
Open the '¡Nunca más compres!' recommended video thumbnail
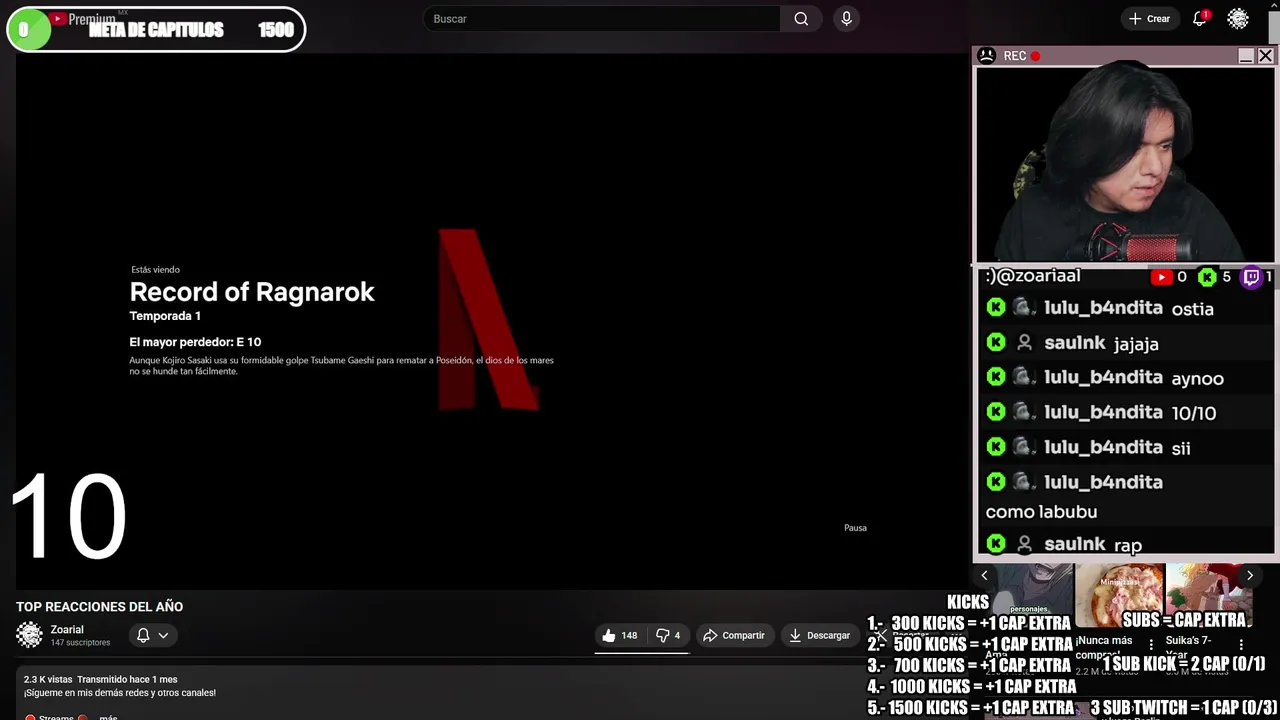point(1118,595)
